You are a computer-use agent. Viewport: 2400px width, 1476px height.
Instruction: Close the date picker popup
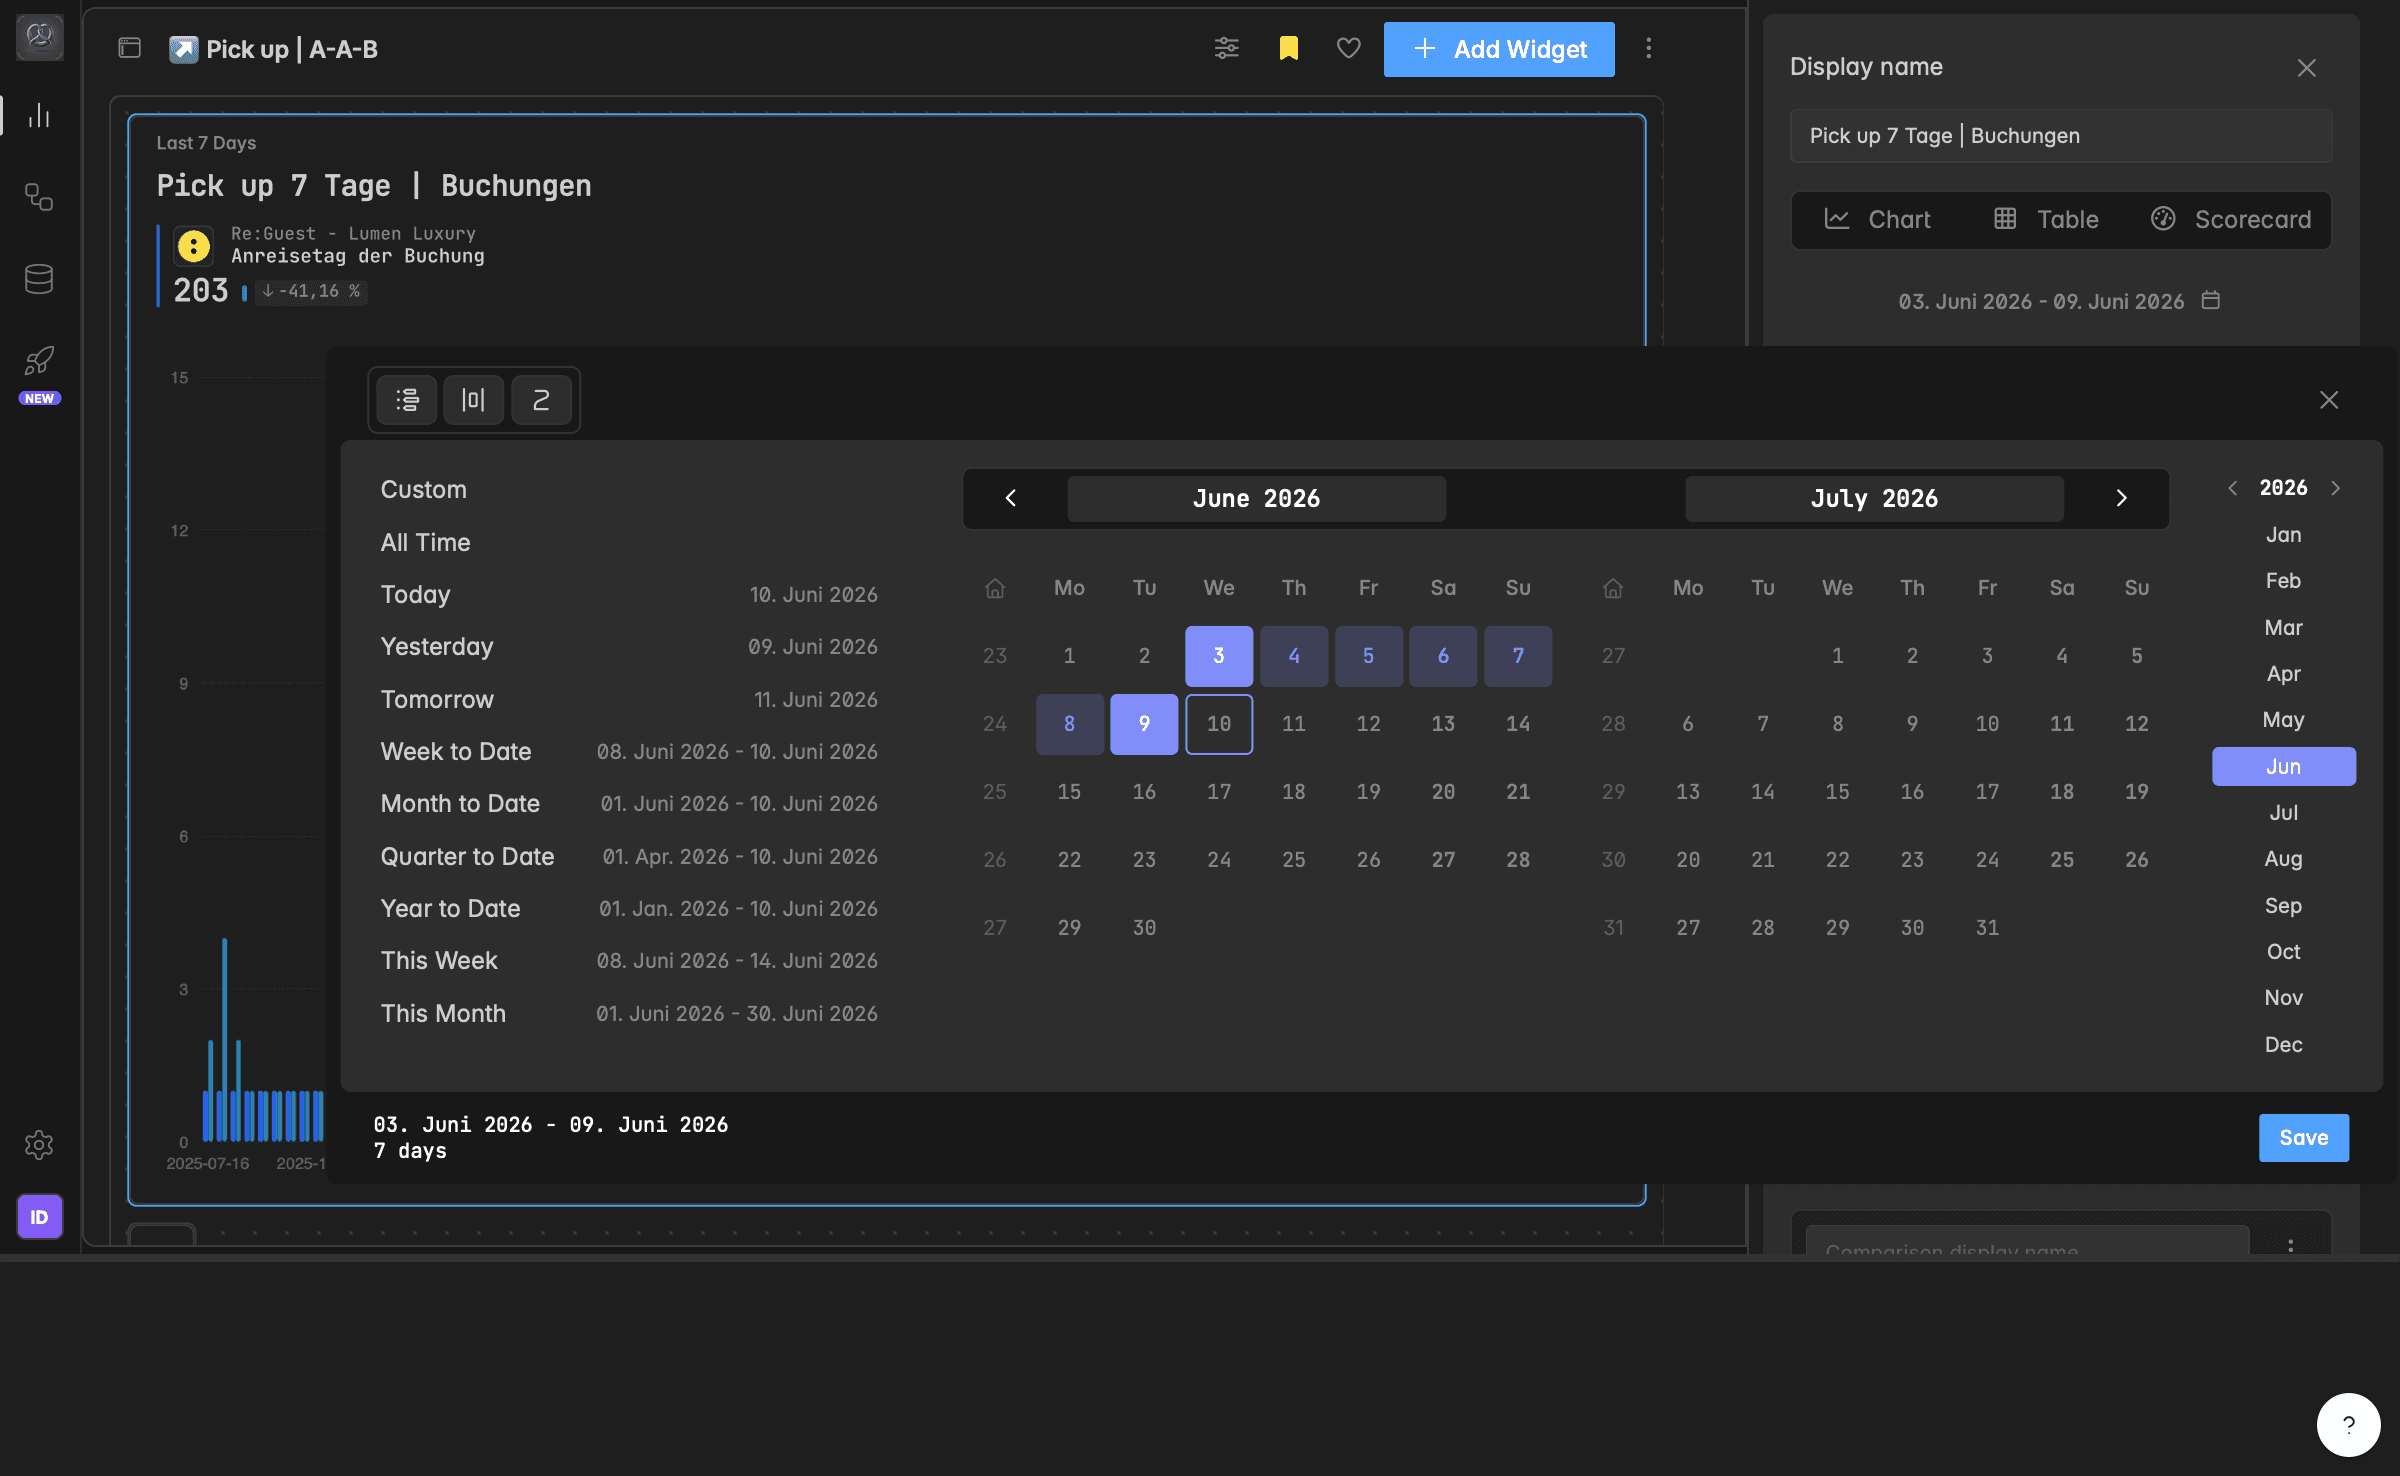(x=2329, y=400)
